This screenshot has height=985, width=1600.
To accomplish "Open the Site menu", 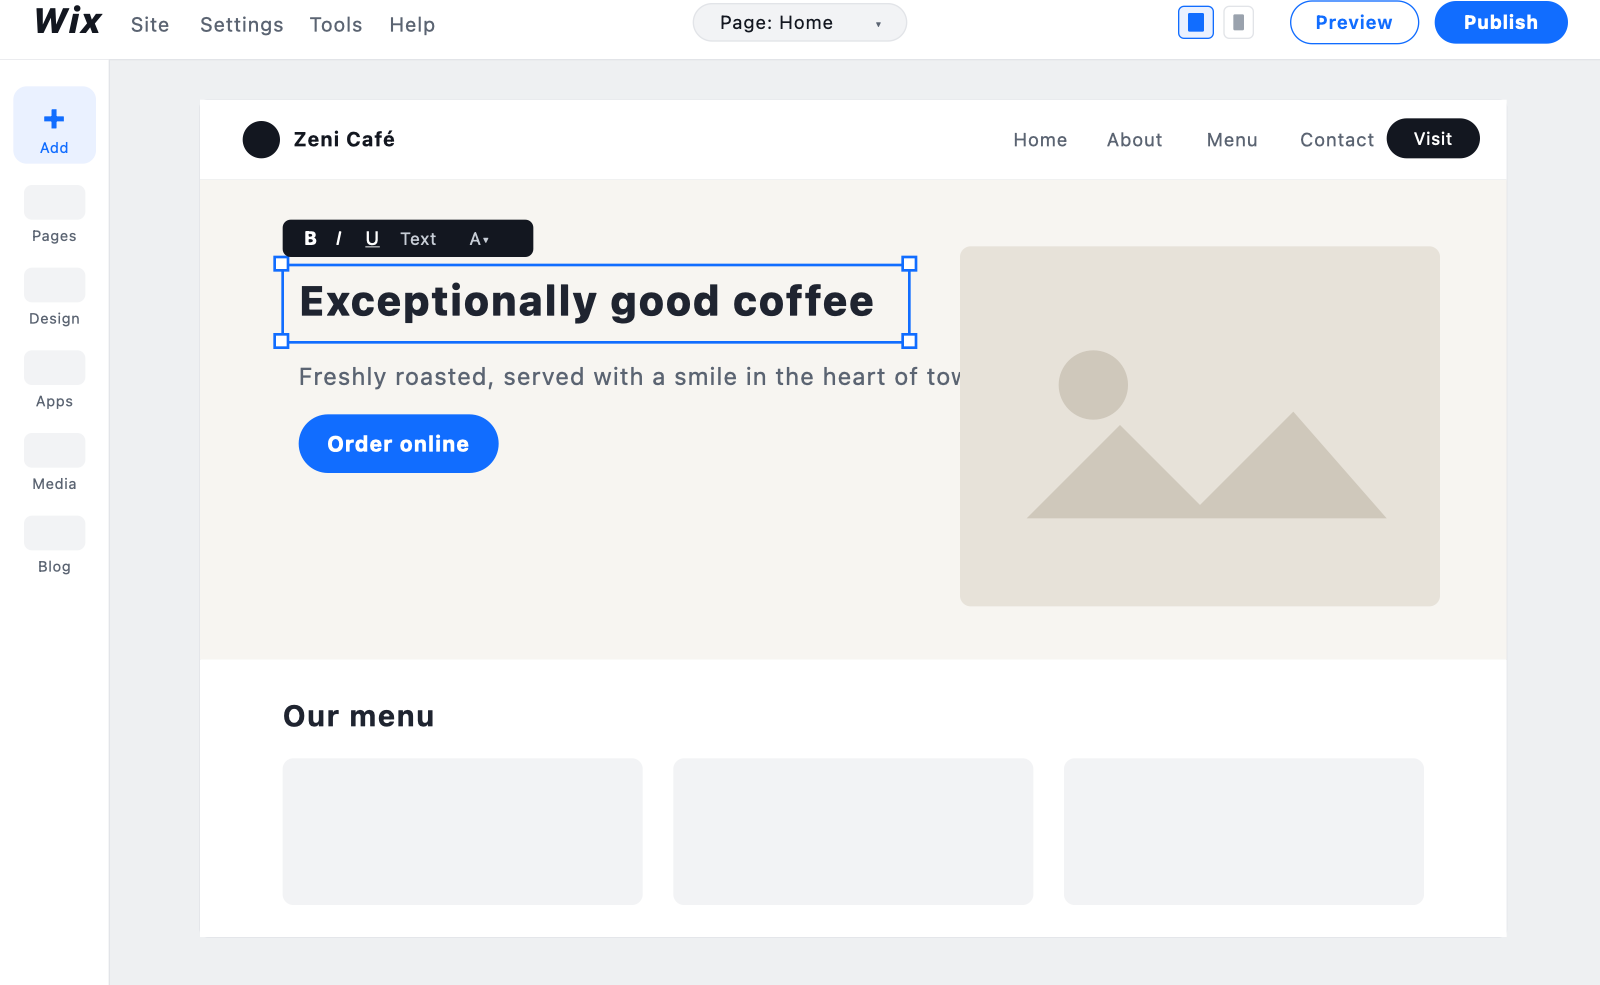I will (x=150, y=24).
